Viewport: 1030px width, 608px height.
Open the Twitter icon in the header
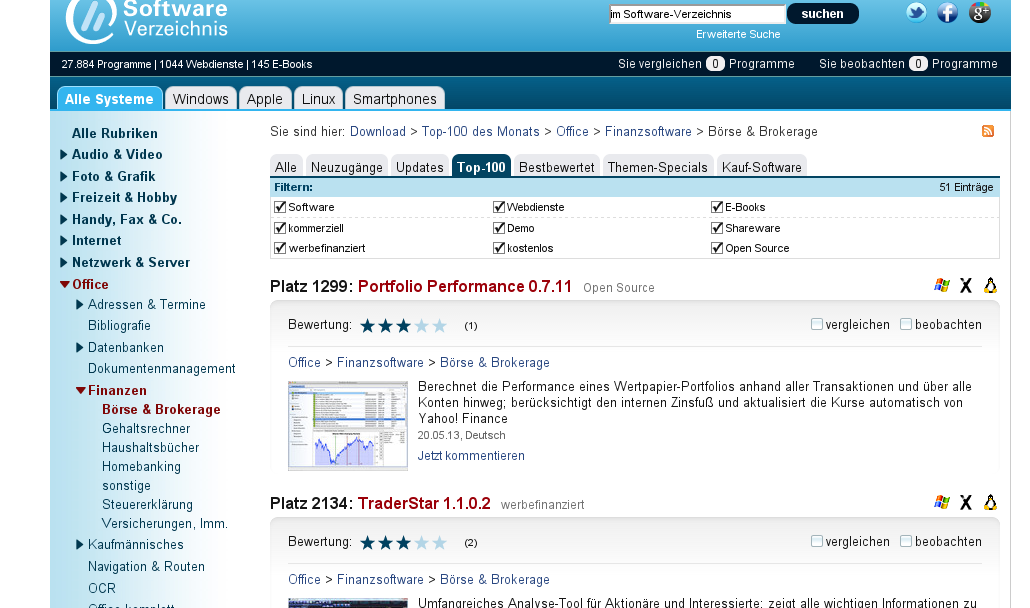pos(916,12)
